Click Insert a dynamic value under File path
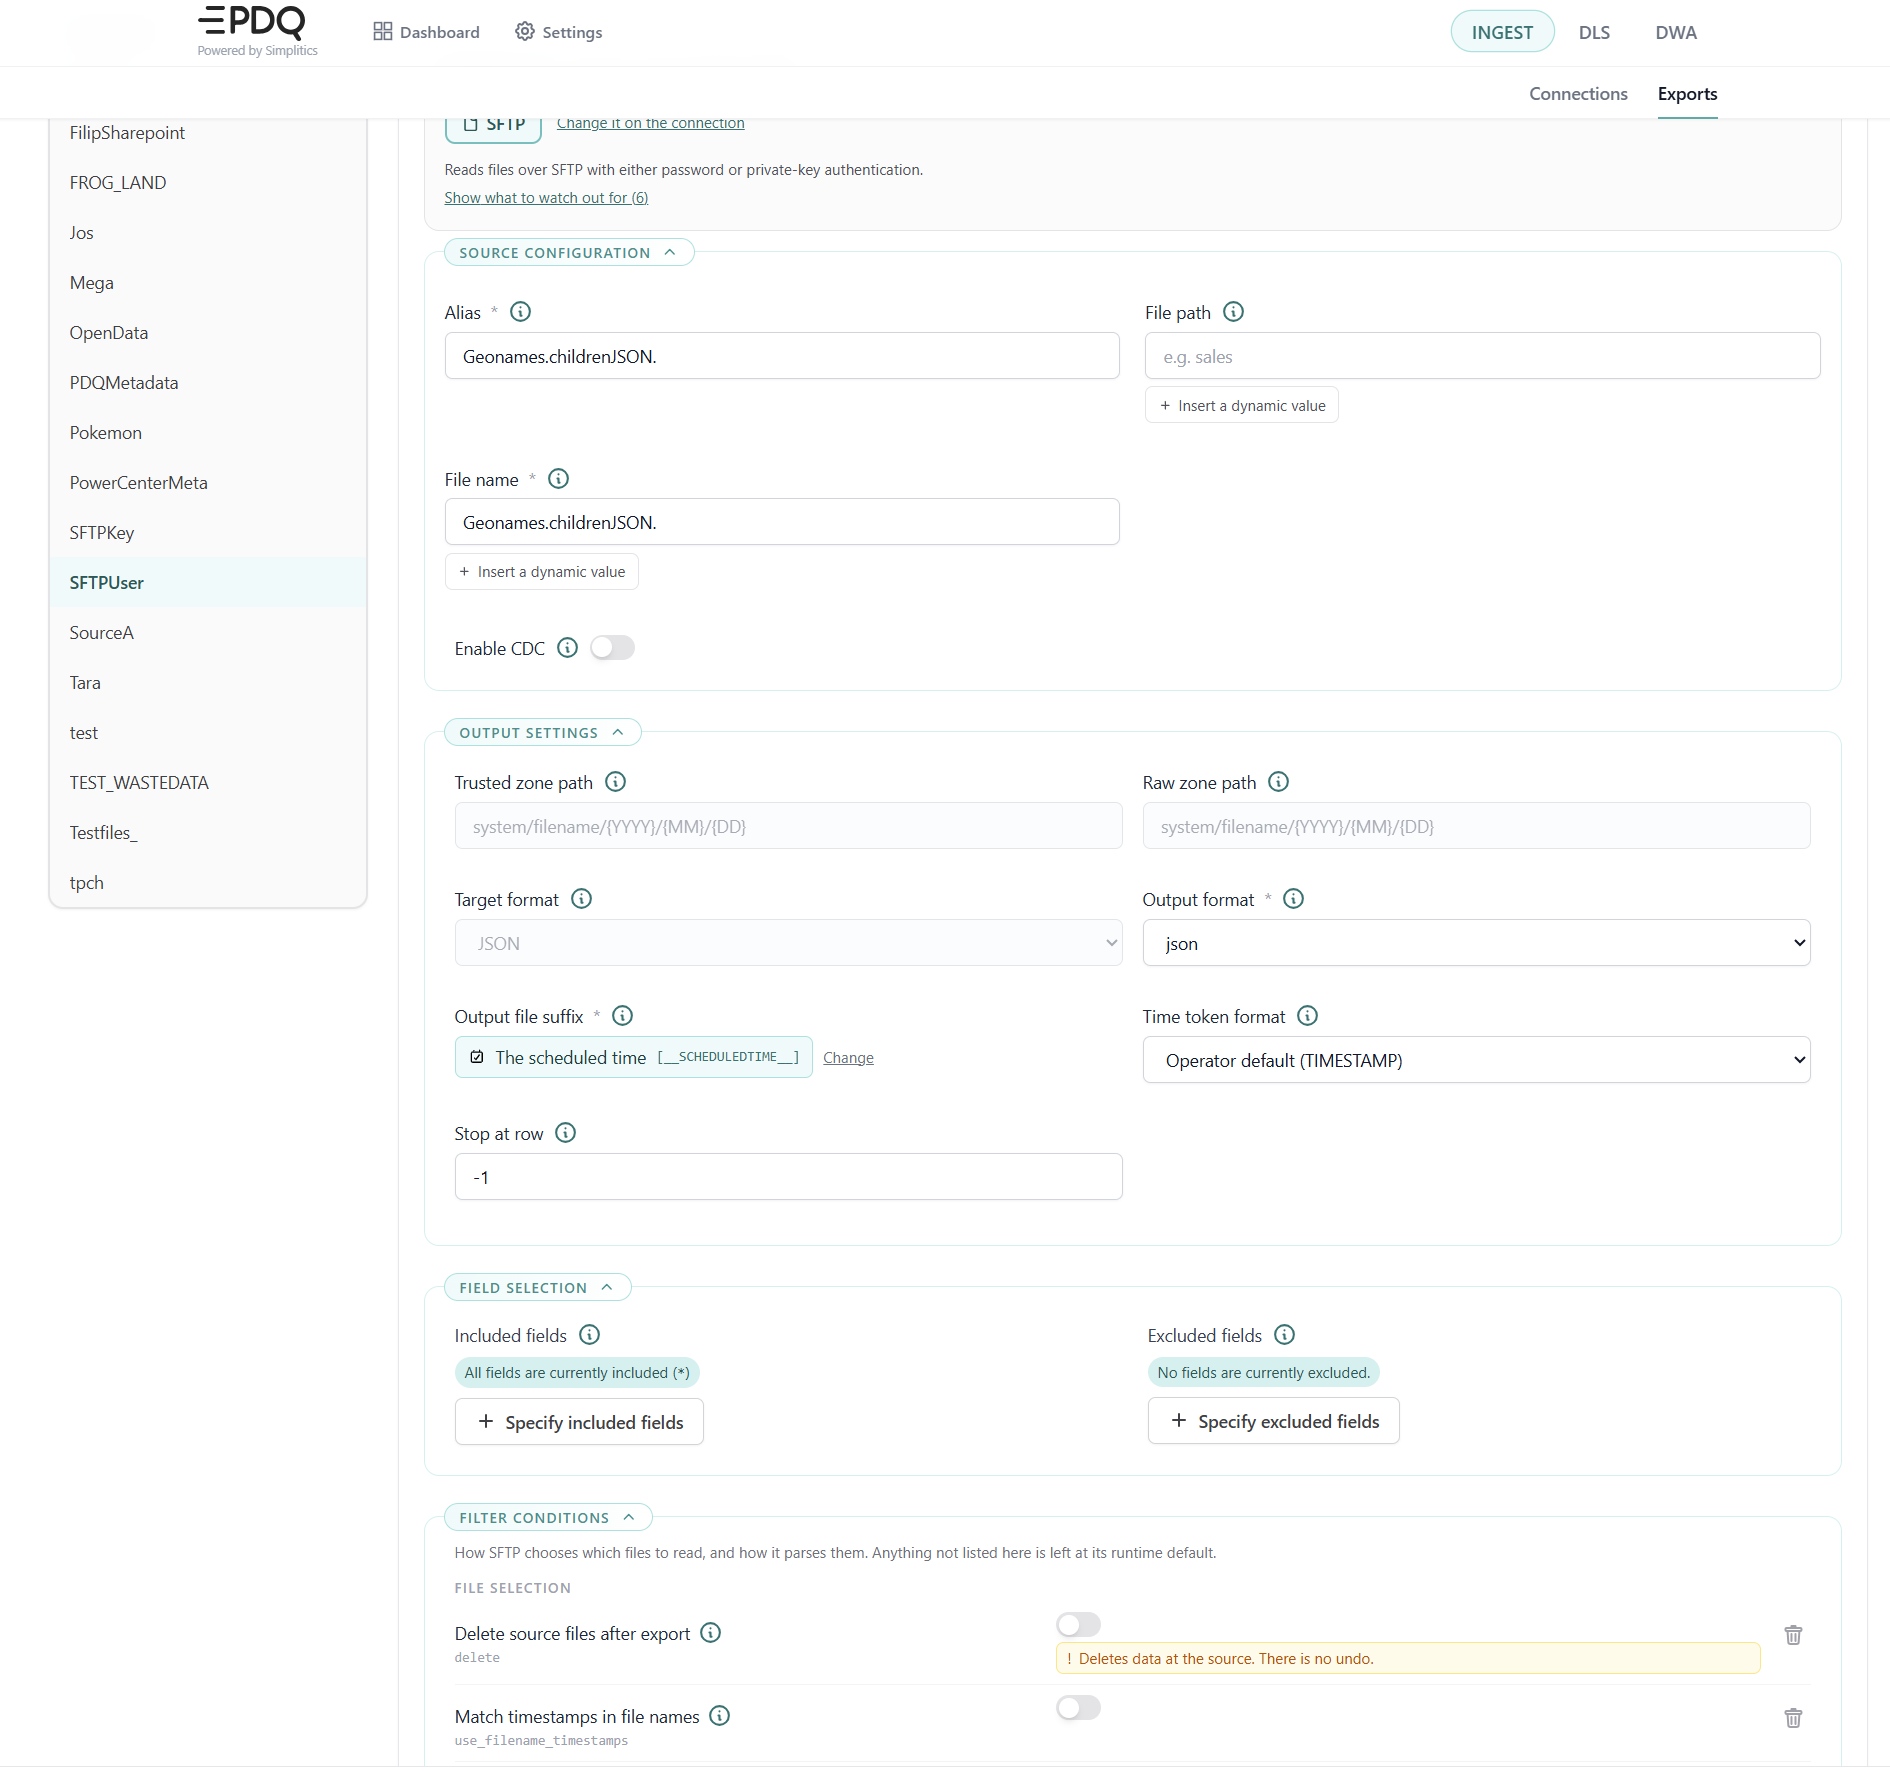Viewport: 1890px width, 1771px height. [1242, 405]
